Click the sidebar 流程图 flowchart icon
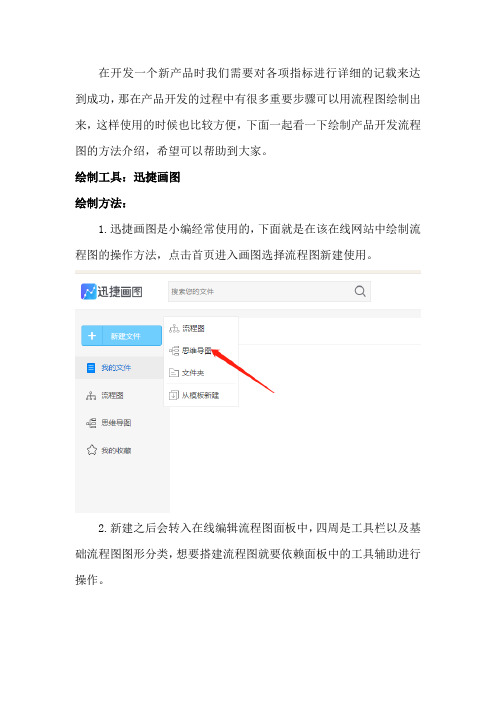 click(x=91, y=395)
